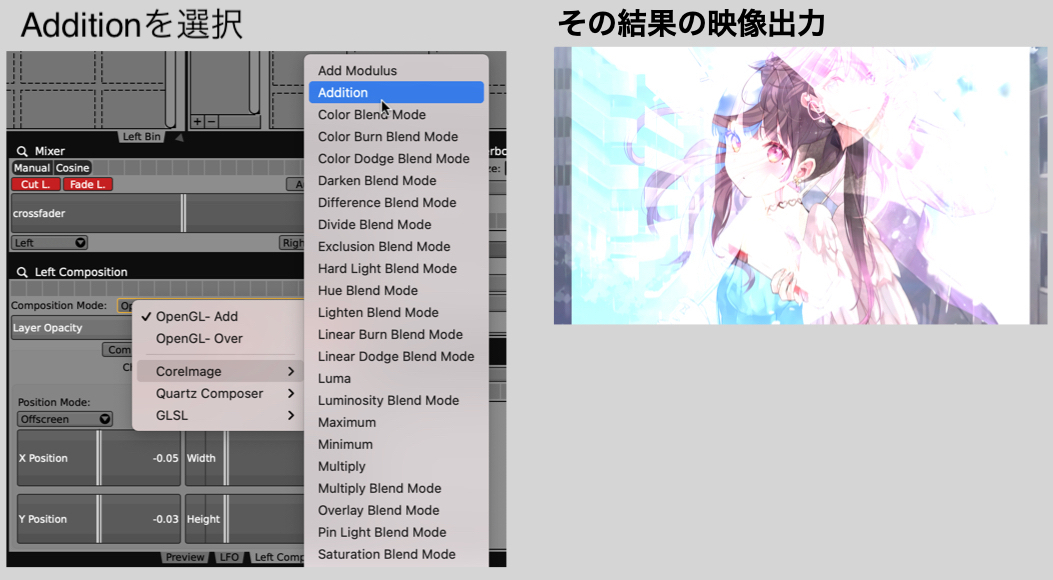
Task: Adjust the Height slider
Action: [244, 519]
